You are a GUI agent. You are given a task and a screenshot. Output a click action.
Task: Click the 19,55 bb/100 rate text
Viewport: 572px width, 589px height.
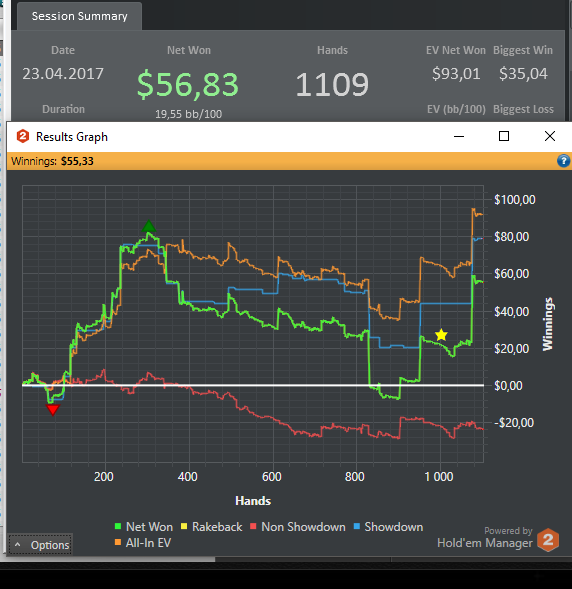[x=189, y=114]
